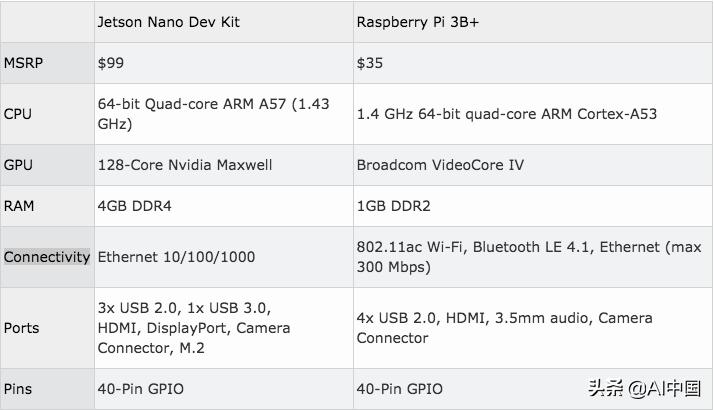Select the Ports row label

pos(22,328)
